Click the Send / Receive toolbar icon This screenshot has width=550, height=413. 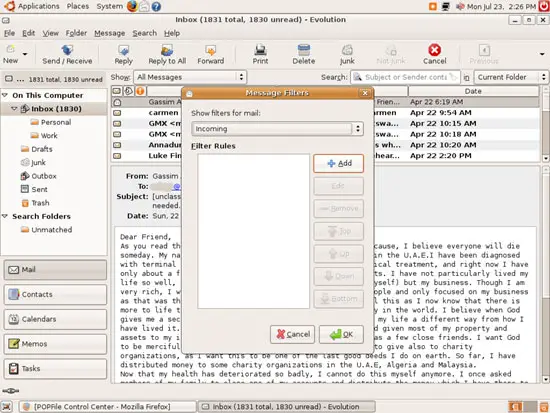pos(67,50)
